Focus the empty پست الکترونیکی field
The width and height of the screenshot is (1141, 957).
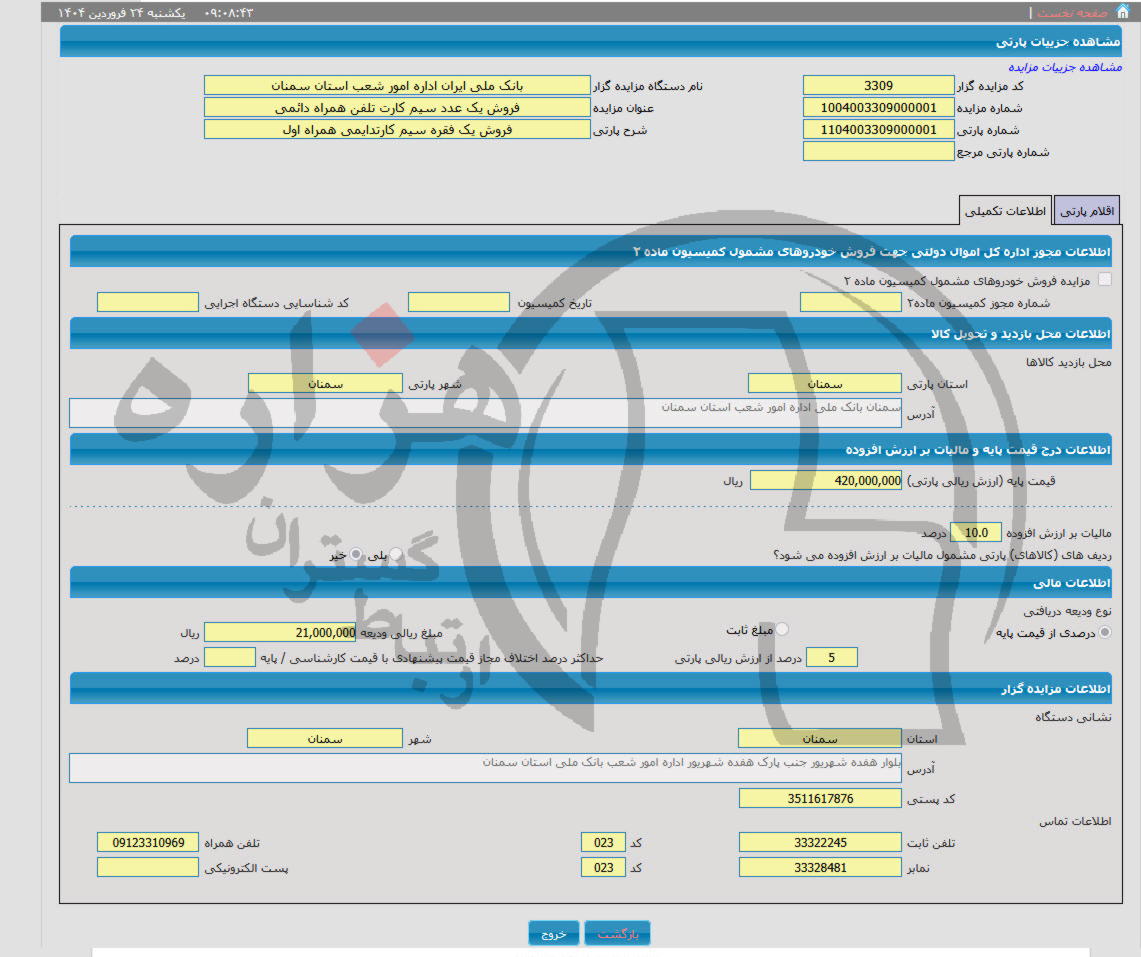click(148, 867)
